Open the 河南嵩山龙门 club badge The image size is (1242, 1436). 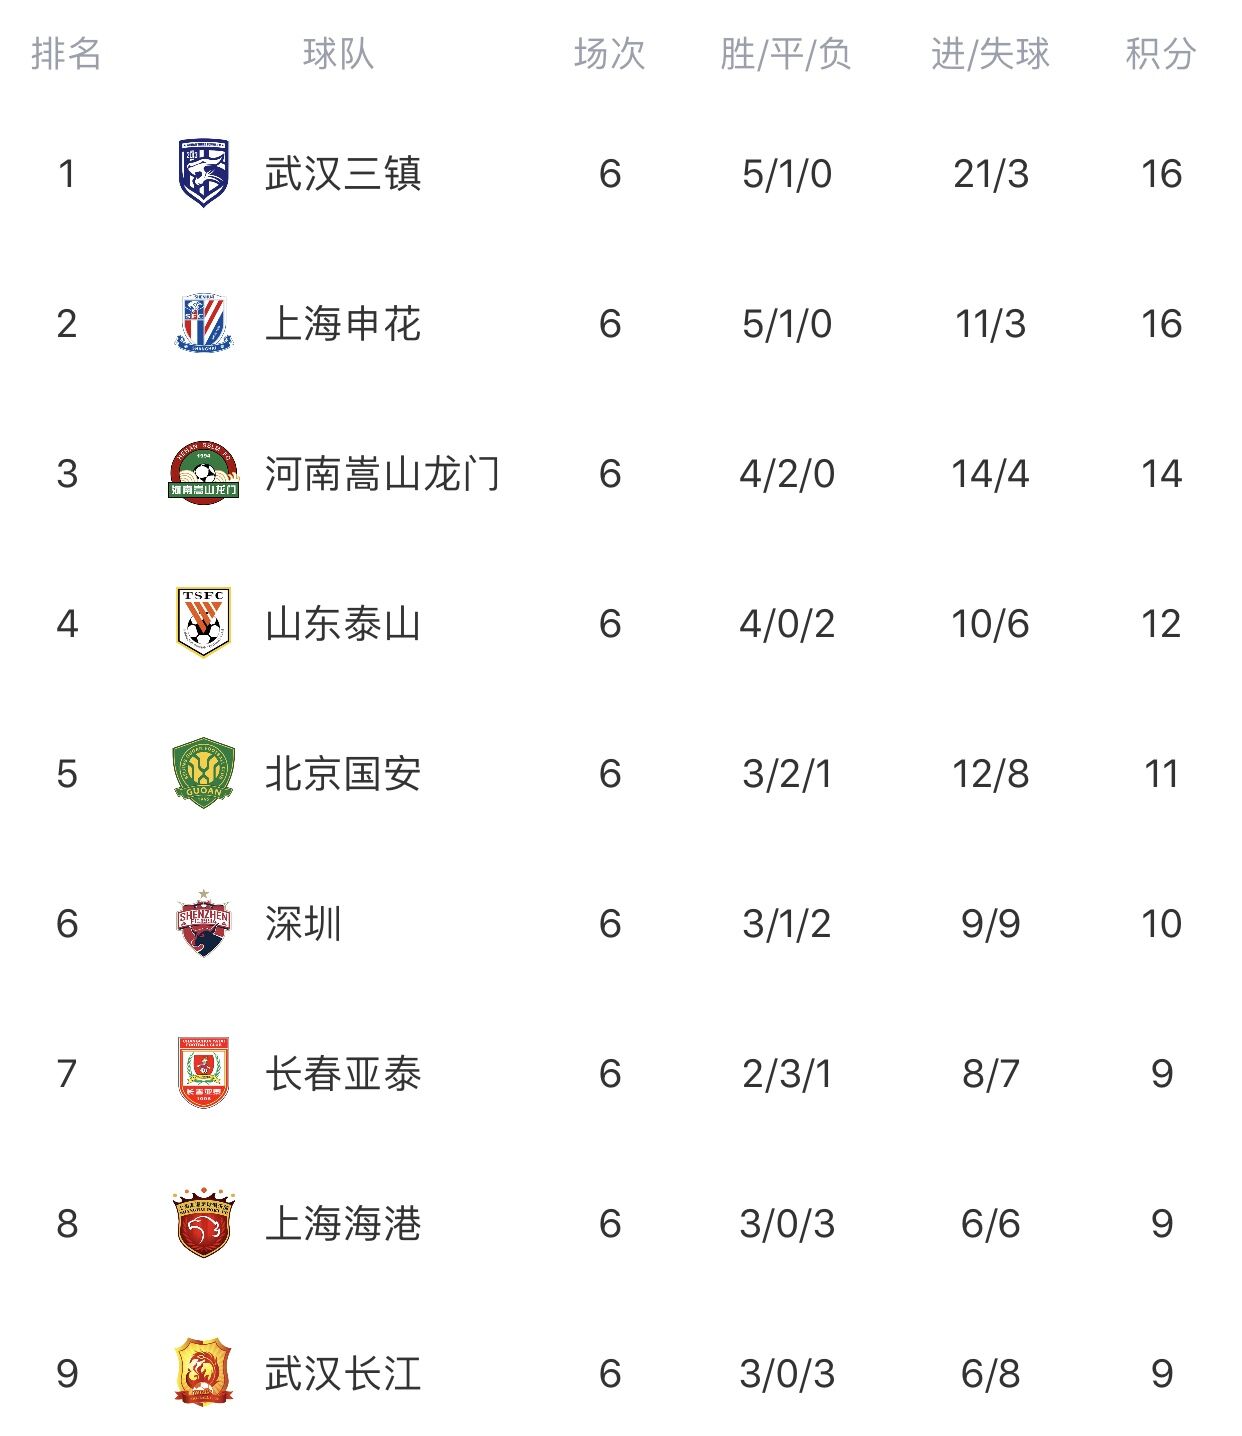coord(204,472)
